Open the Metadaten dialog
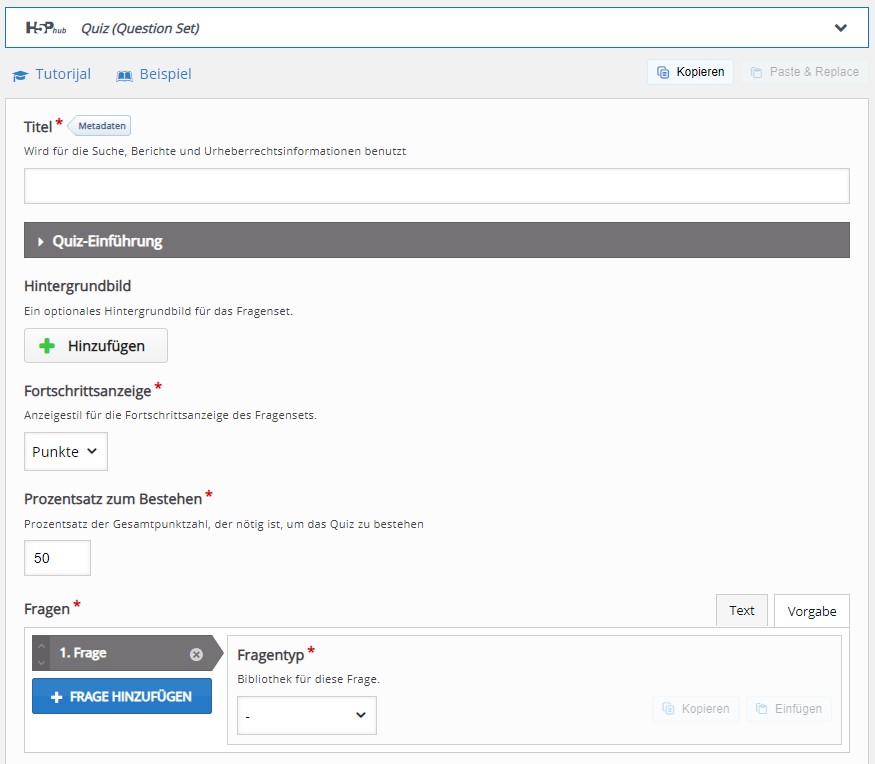Screen dimensions: 875x764 [x=100, y=126]
